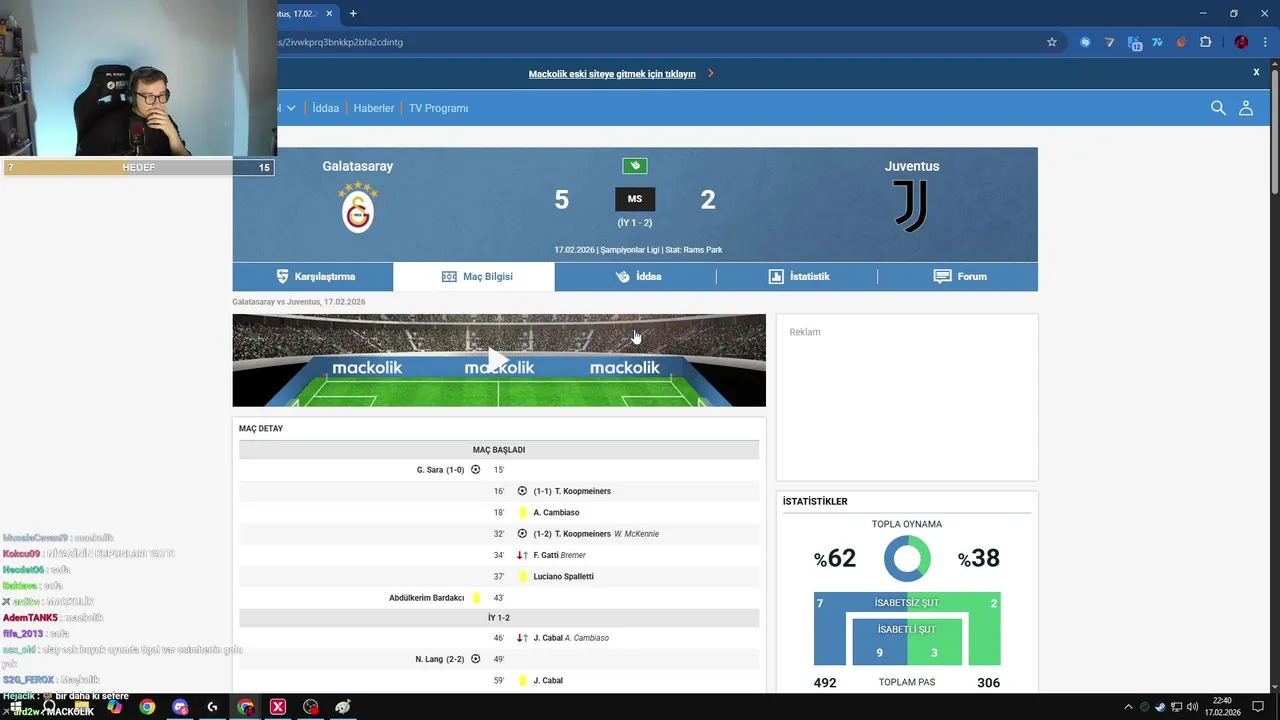The height and width of the screenshot is (720, 1280).
Task: Open the OBS Studio taskbar icon
Action: click(x=311, y=707)
